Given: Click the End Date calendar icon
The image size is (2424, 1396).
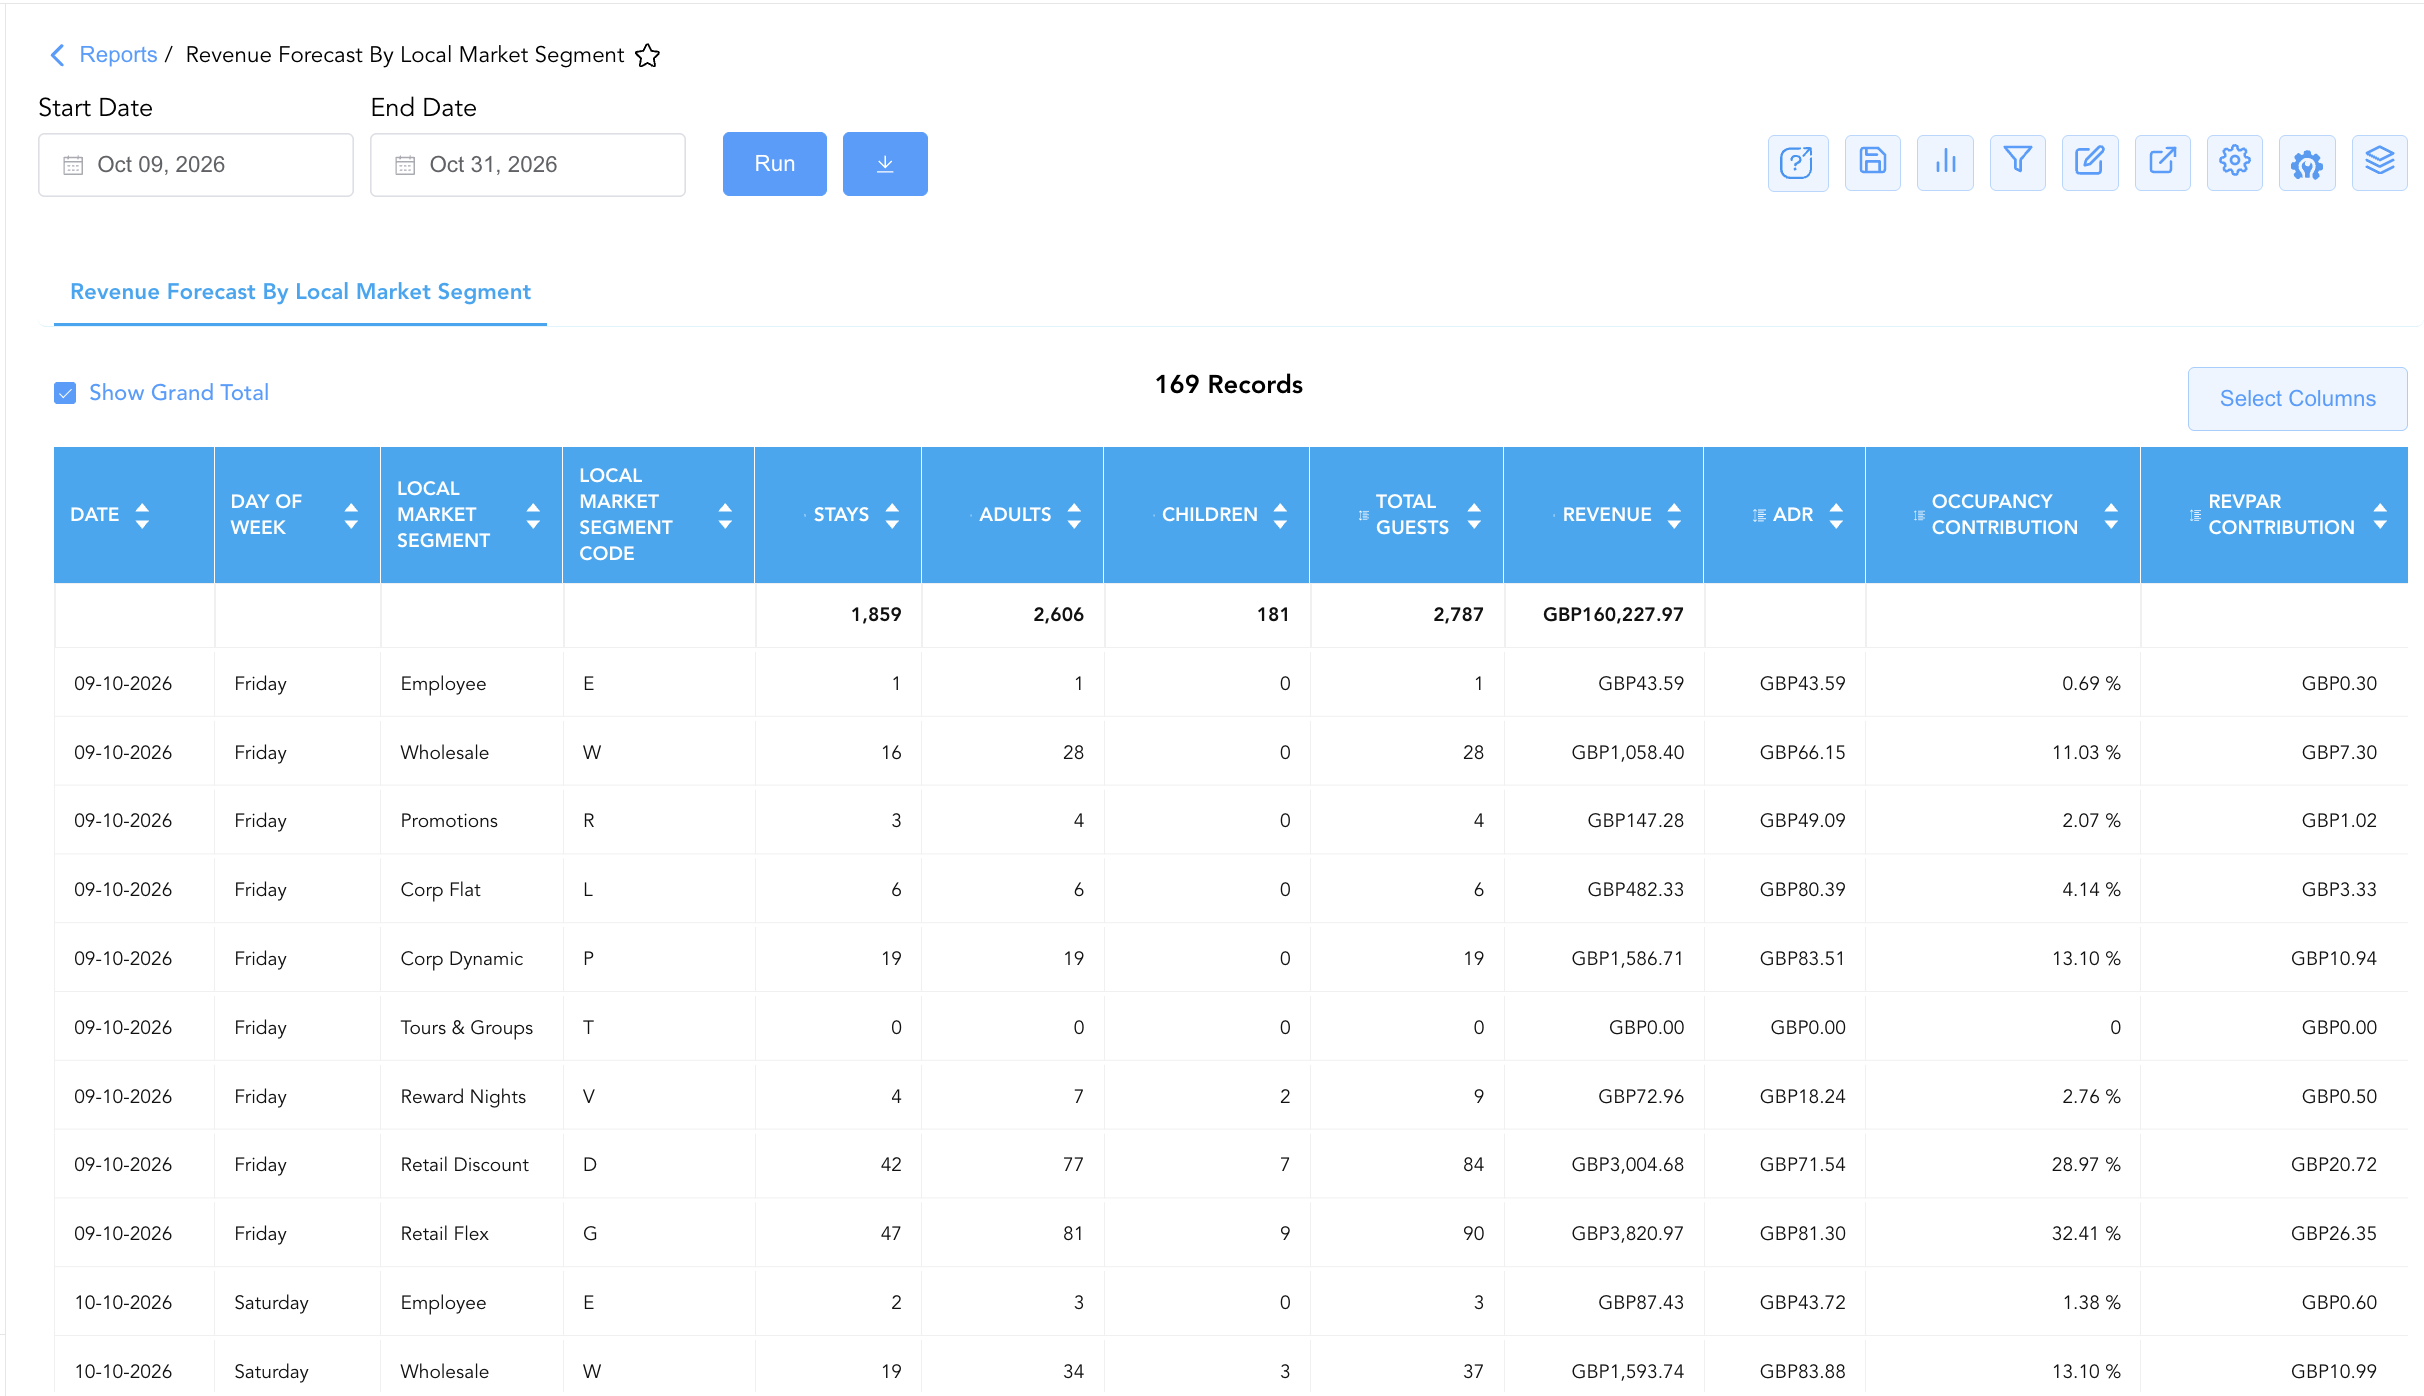Looking at the screenshot, I should (x=405, y=165).
